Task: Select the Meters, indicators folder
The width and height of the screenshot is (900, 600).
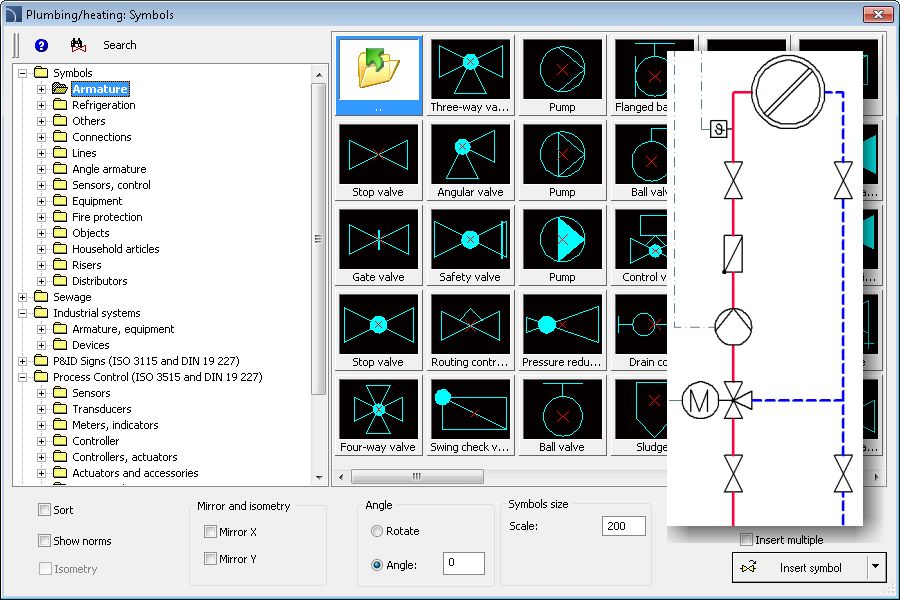Action: 115,425
